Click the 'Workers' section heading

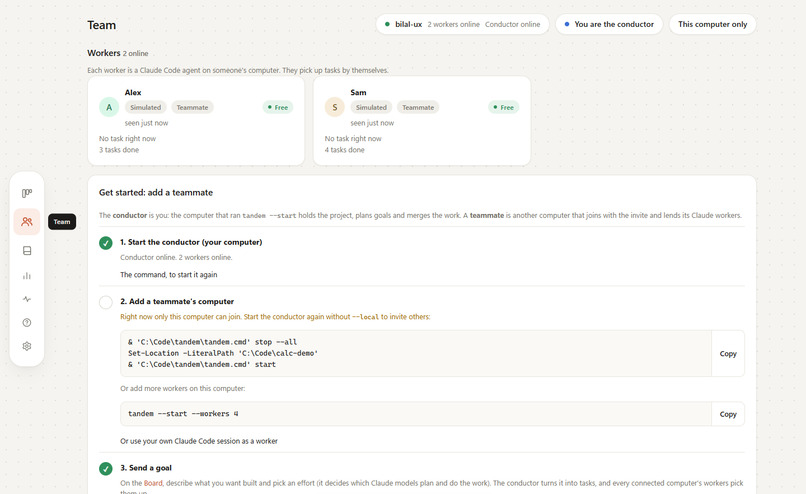(104, 53)
